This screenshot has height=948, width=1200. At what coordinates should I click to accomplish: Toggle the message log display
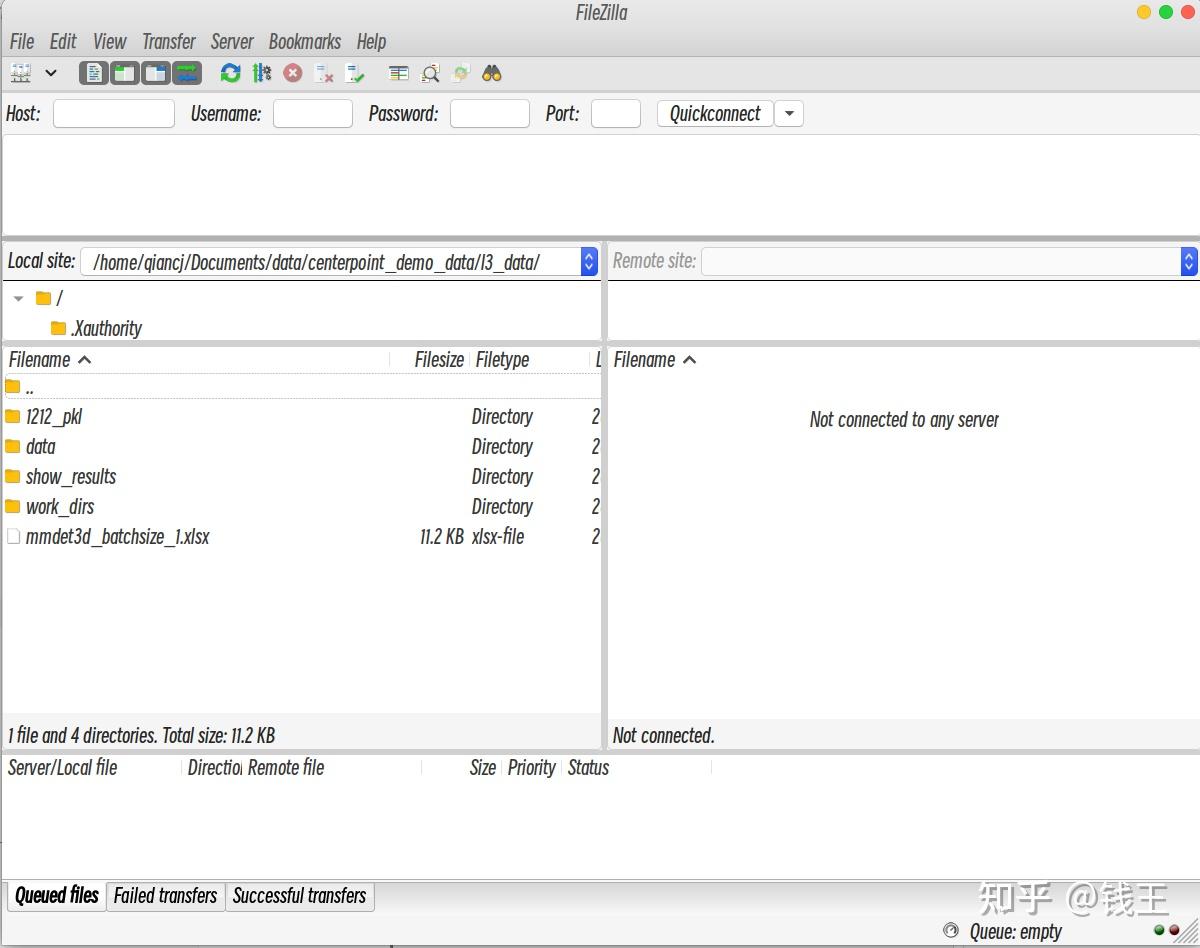coord(93,73)
